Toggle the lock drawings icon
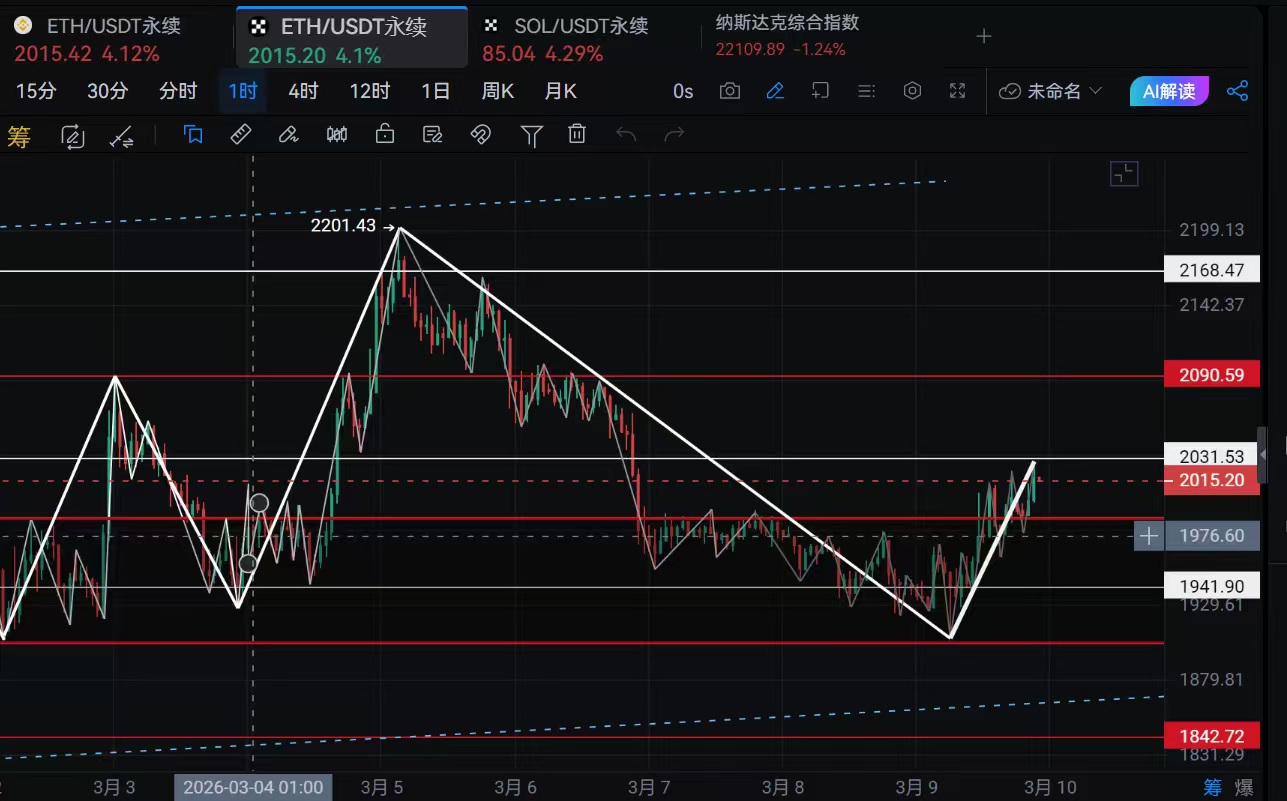Screen dimensions: 1287x801 385,135
